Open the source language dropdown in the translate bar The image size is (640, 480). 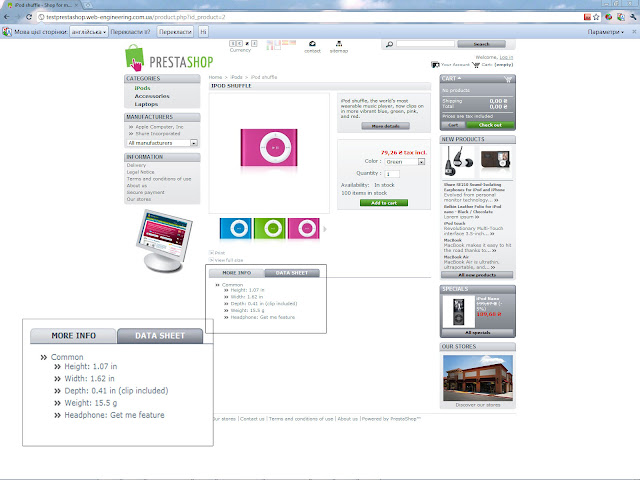pos(89,31)
